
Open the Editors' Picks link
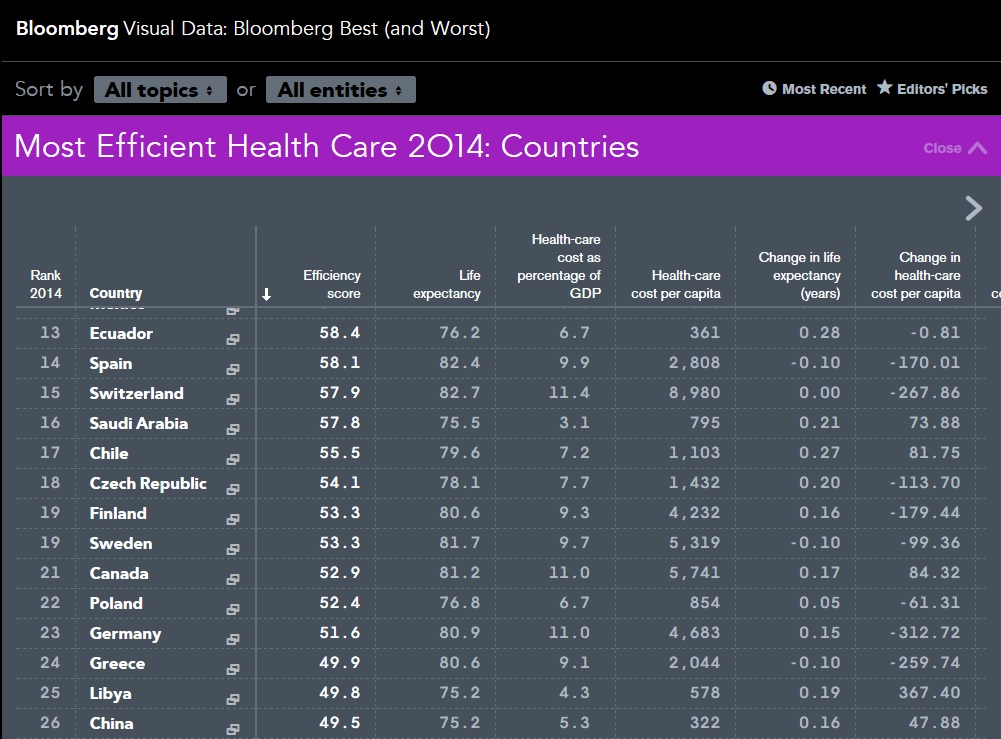[x=941, y=89]
